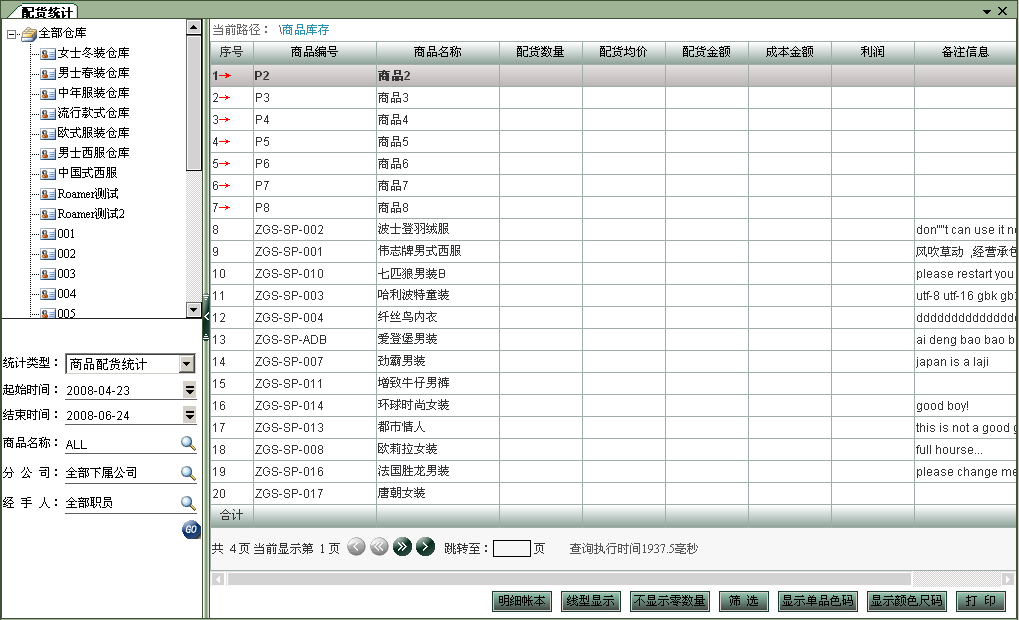The width and height of the screenshot is (1019, 620).
Task: Click inside the 跳转至 page input field
Action: click(x=512, y=546)
